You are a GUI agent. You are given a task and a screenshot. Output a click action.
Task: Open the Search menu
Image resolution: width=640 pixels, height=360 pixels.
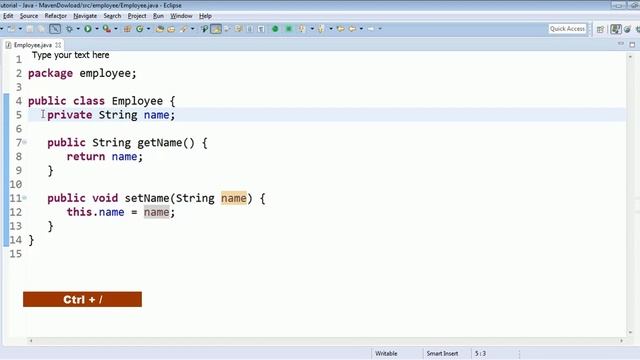(x=112, y=16)
